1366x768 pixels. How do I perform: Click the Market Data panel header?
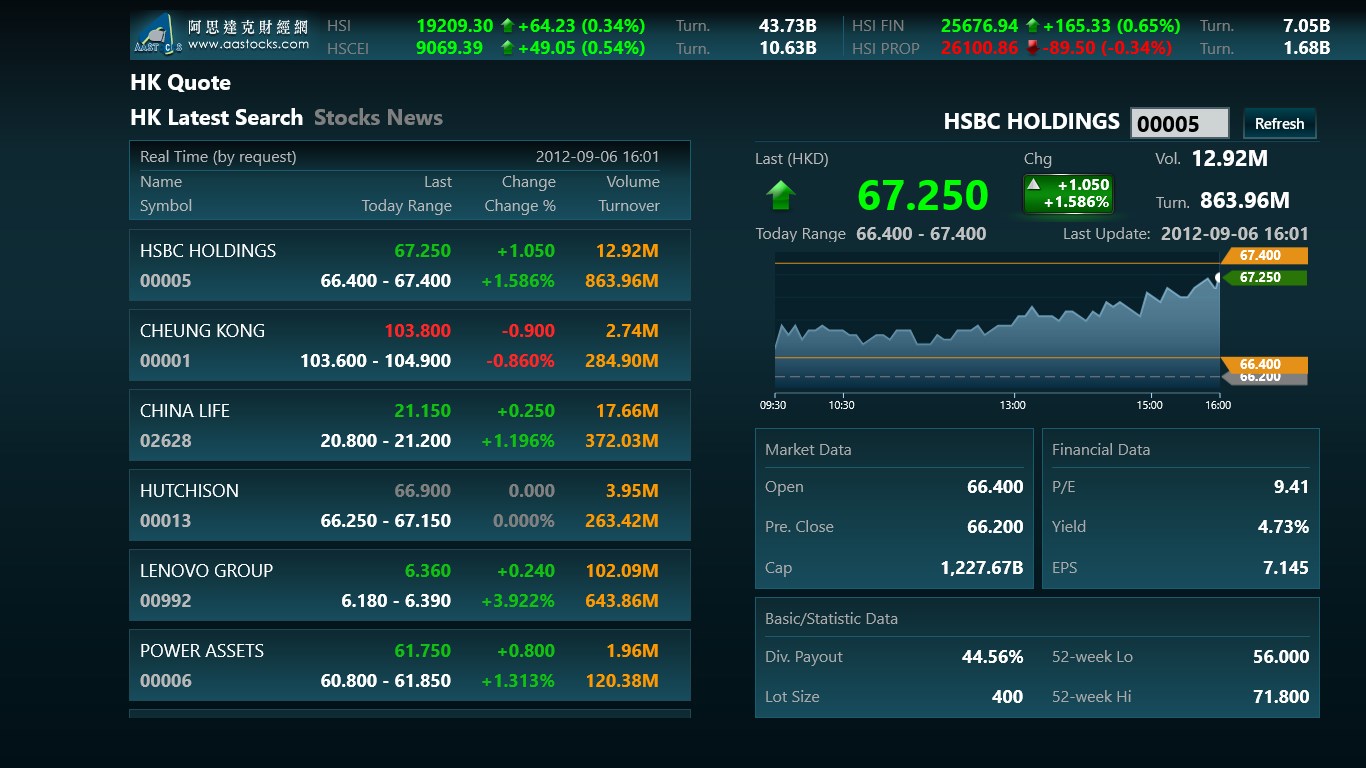(808, 450)
